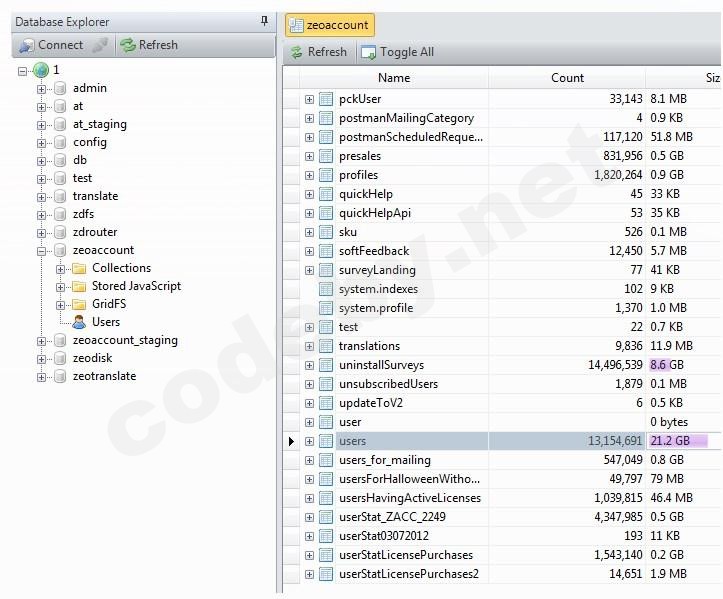Screen dimensions: 723x599
Task: Select the test database in the tree
Action: 83,178
